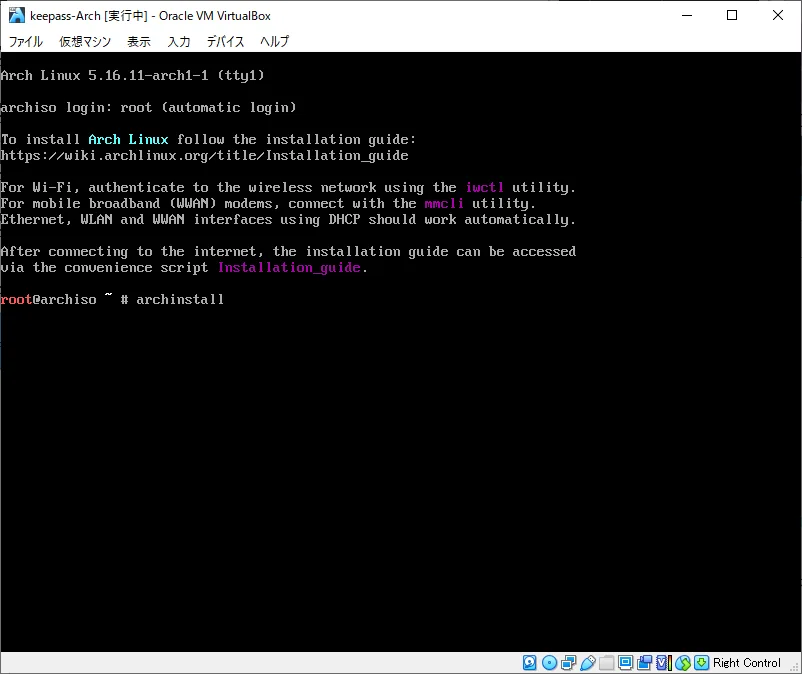Open the 仮想マシン menu
The image size is (802, 674).
click(85, 41)
